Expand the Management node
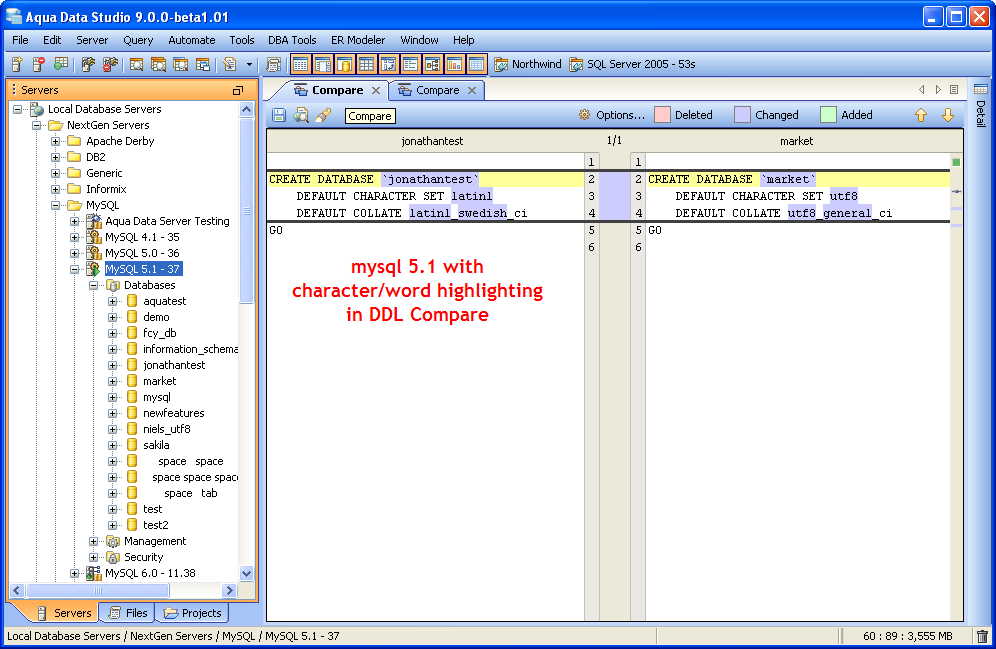This screenshot has width=996, height=649. (94, 541)
